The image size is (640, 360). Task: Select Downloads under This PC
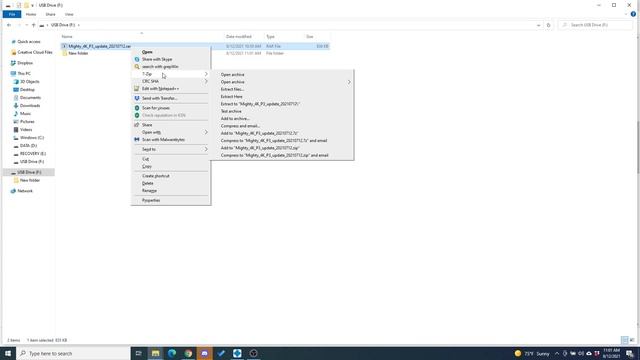(x=30, y=106)
